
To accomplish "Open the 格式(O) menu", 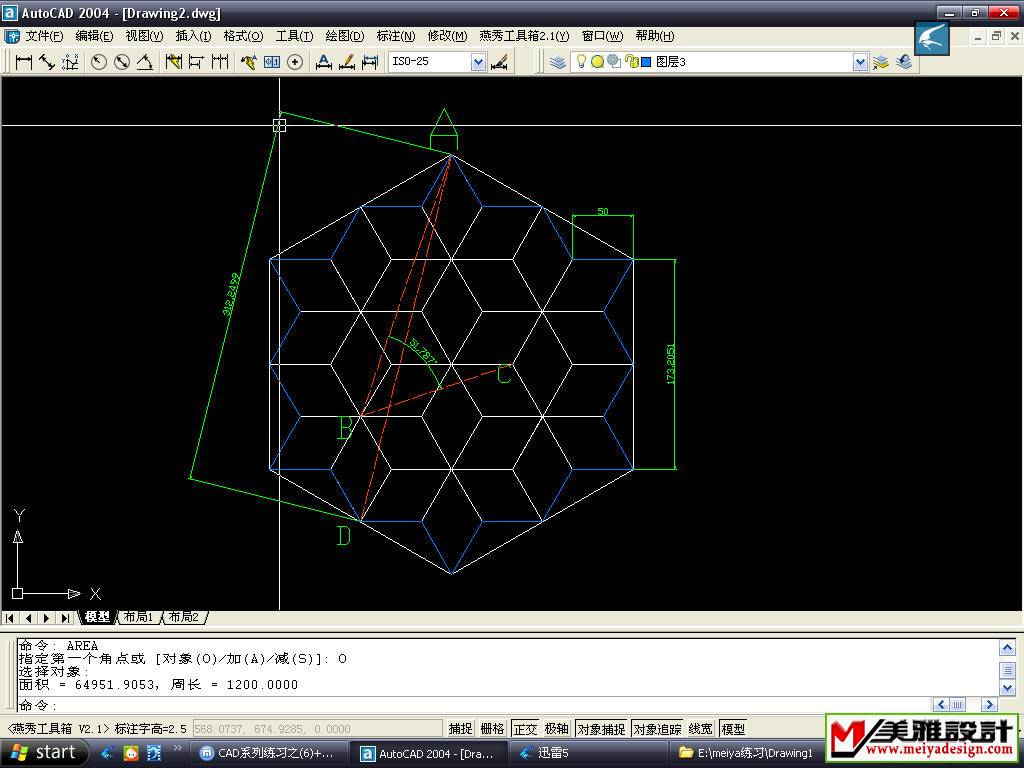I will 244,36.
